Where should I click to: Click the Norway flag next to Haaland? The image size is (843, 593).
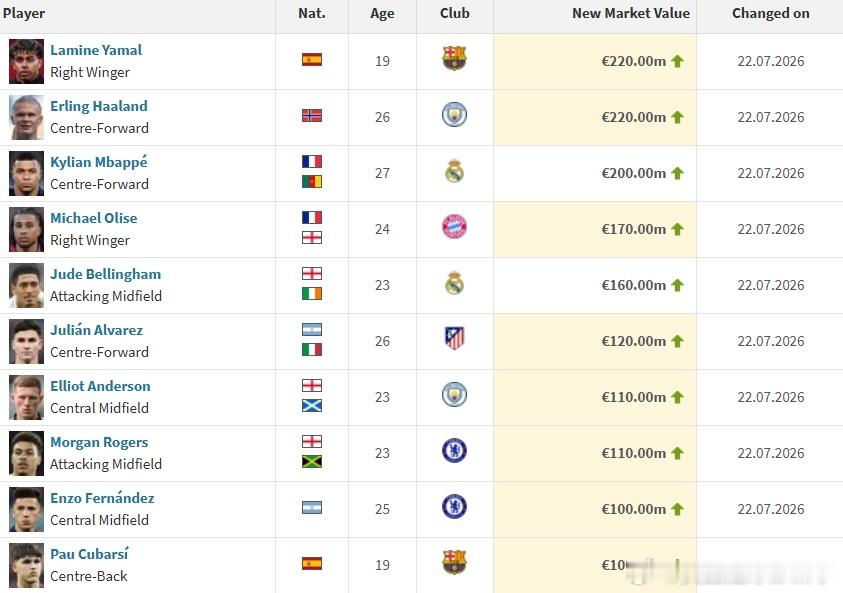(x=312, y=116)
